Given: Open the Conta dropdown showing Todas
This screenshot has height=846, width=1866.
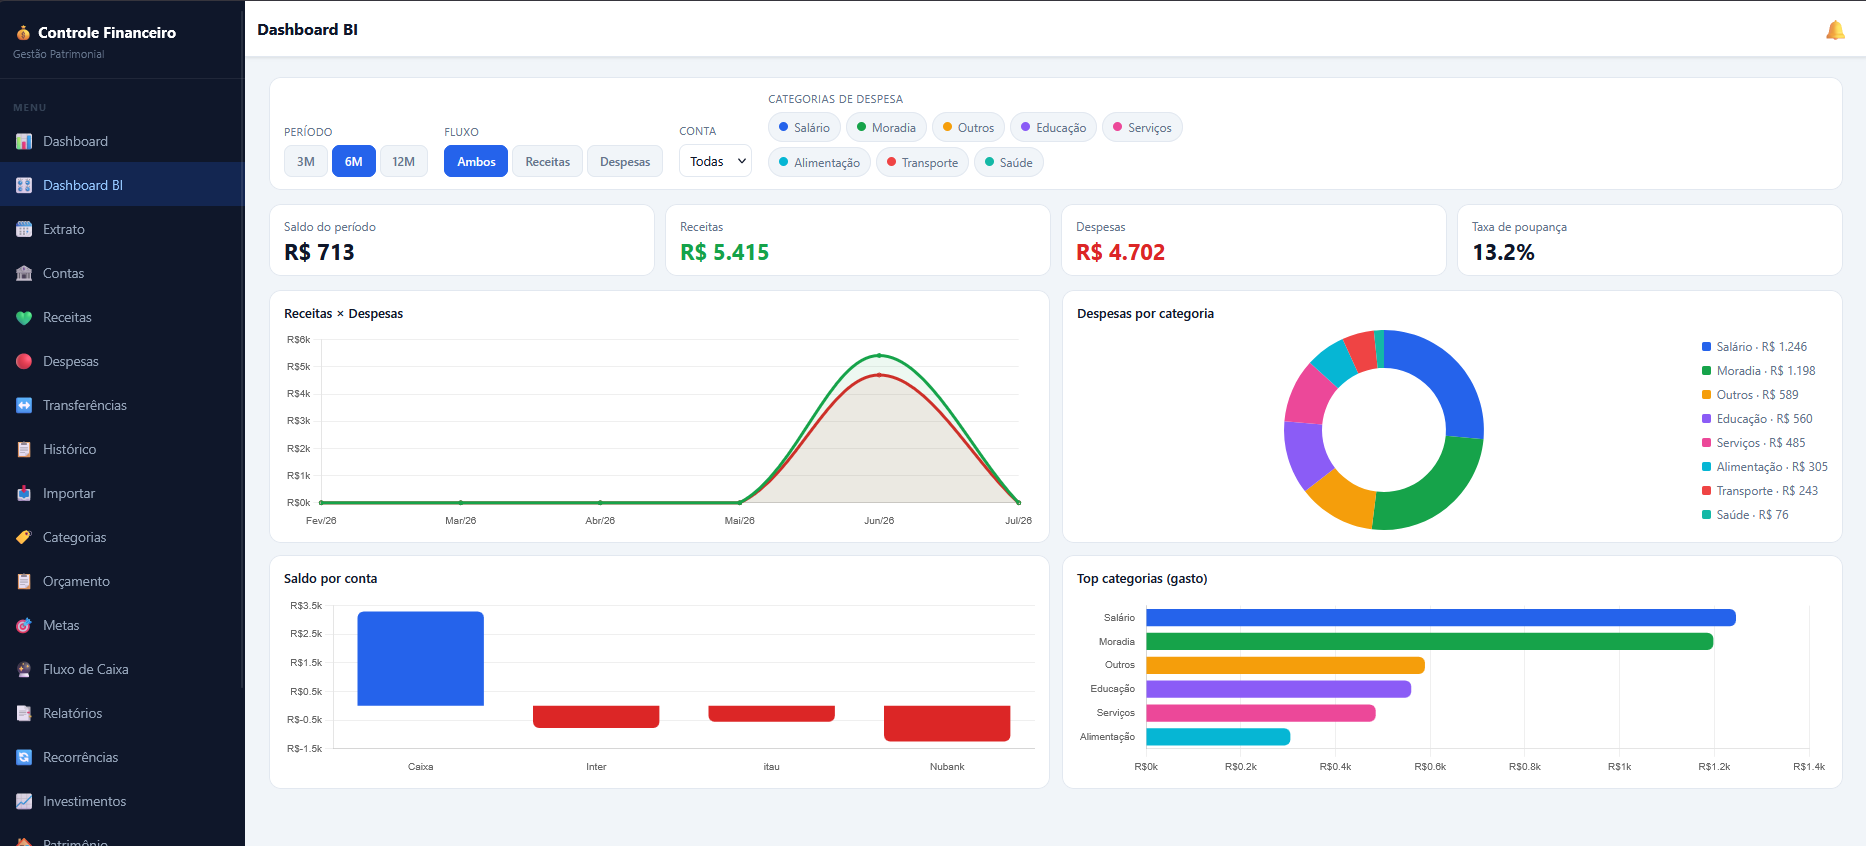Looking at the screenshot, I should [715, 161].
